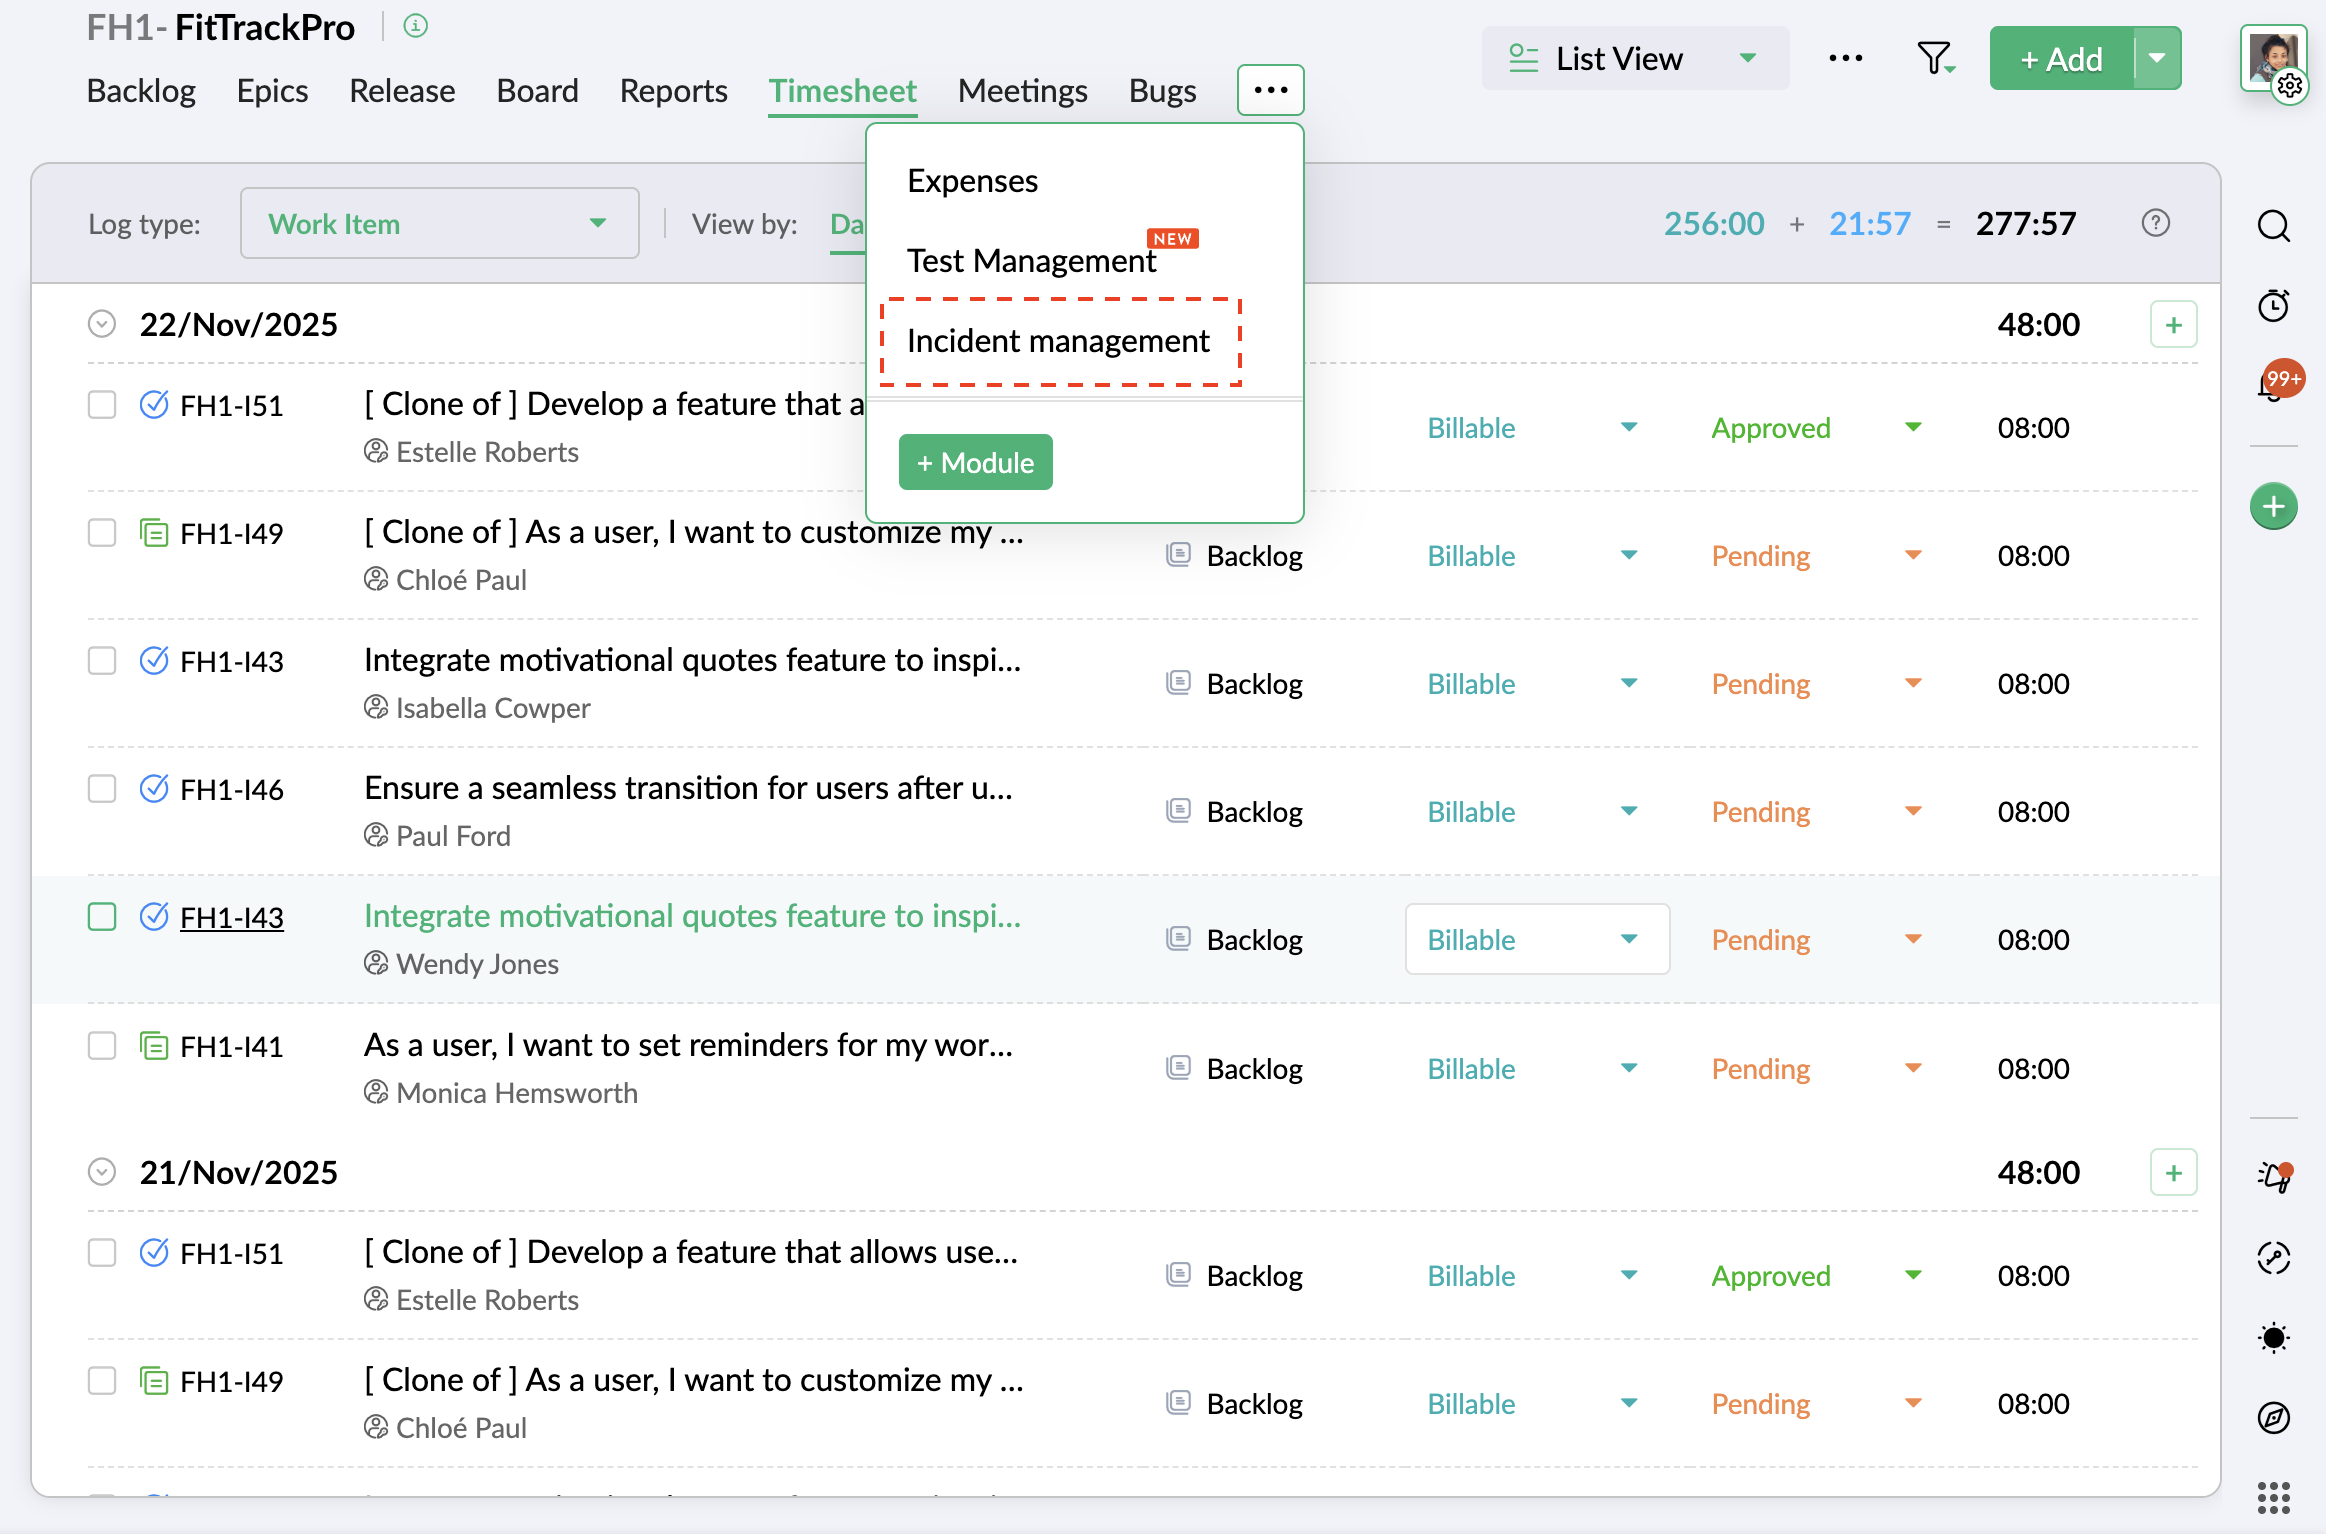Tick the FH1-I41 row checkbox
Screen dimensions: 2326x1534
point(102,1046)
